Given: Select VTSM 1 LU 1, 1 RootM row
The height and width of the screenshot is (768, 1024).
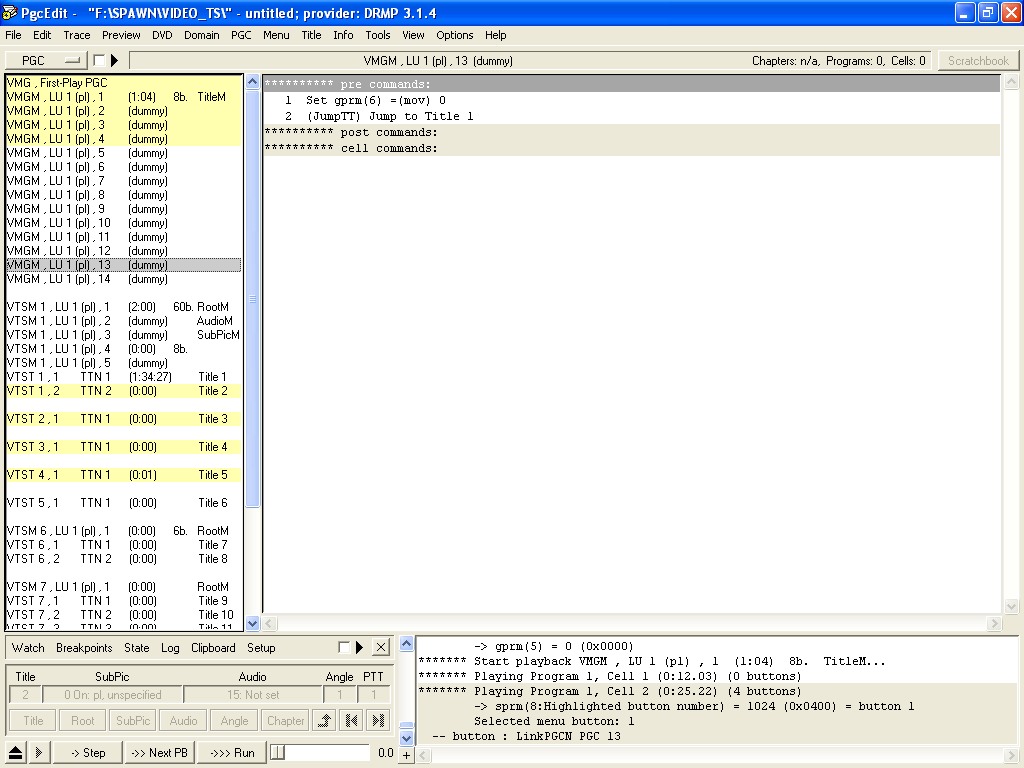Looking at the screenshot, I should 123,307.
